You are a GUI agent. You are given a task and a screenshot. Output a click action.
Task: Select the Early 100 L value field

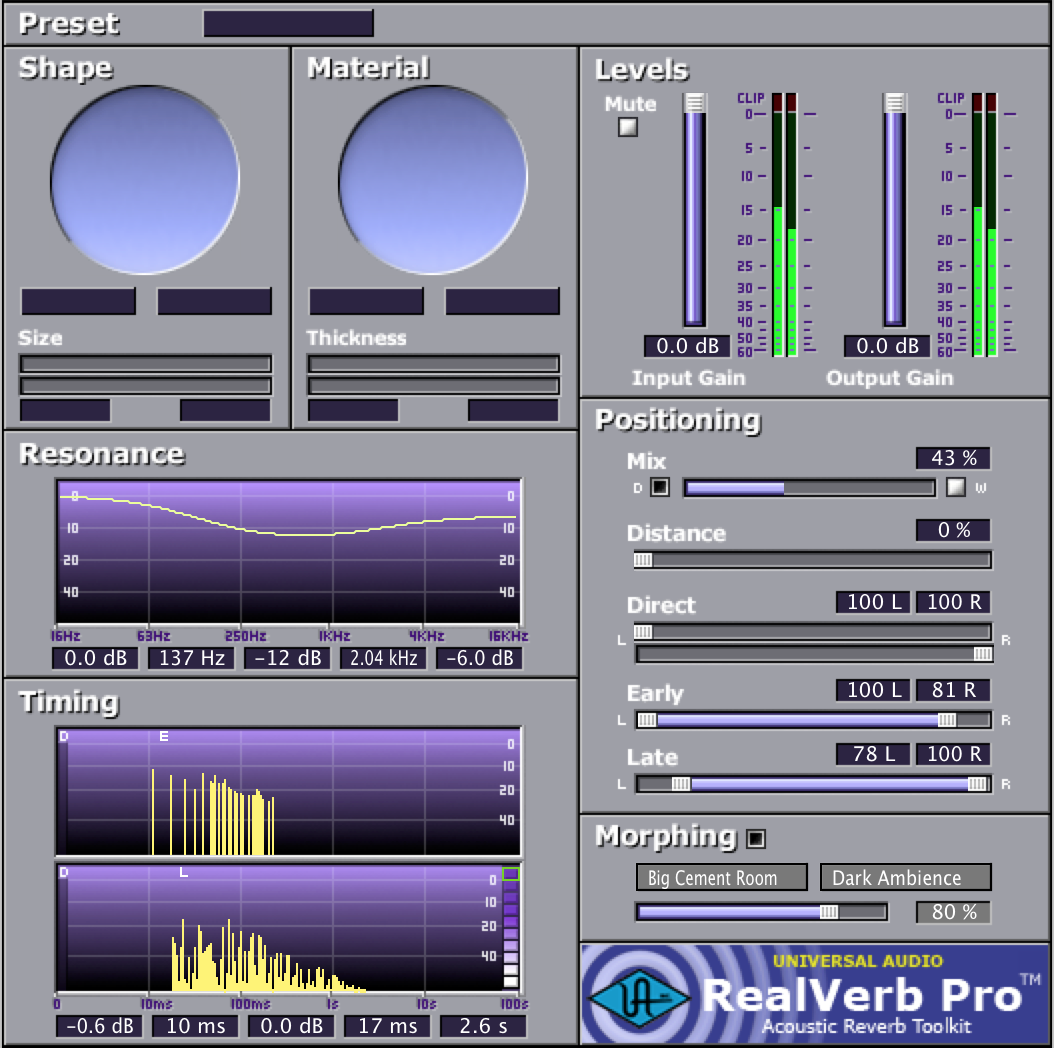[873, 690]
